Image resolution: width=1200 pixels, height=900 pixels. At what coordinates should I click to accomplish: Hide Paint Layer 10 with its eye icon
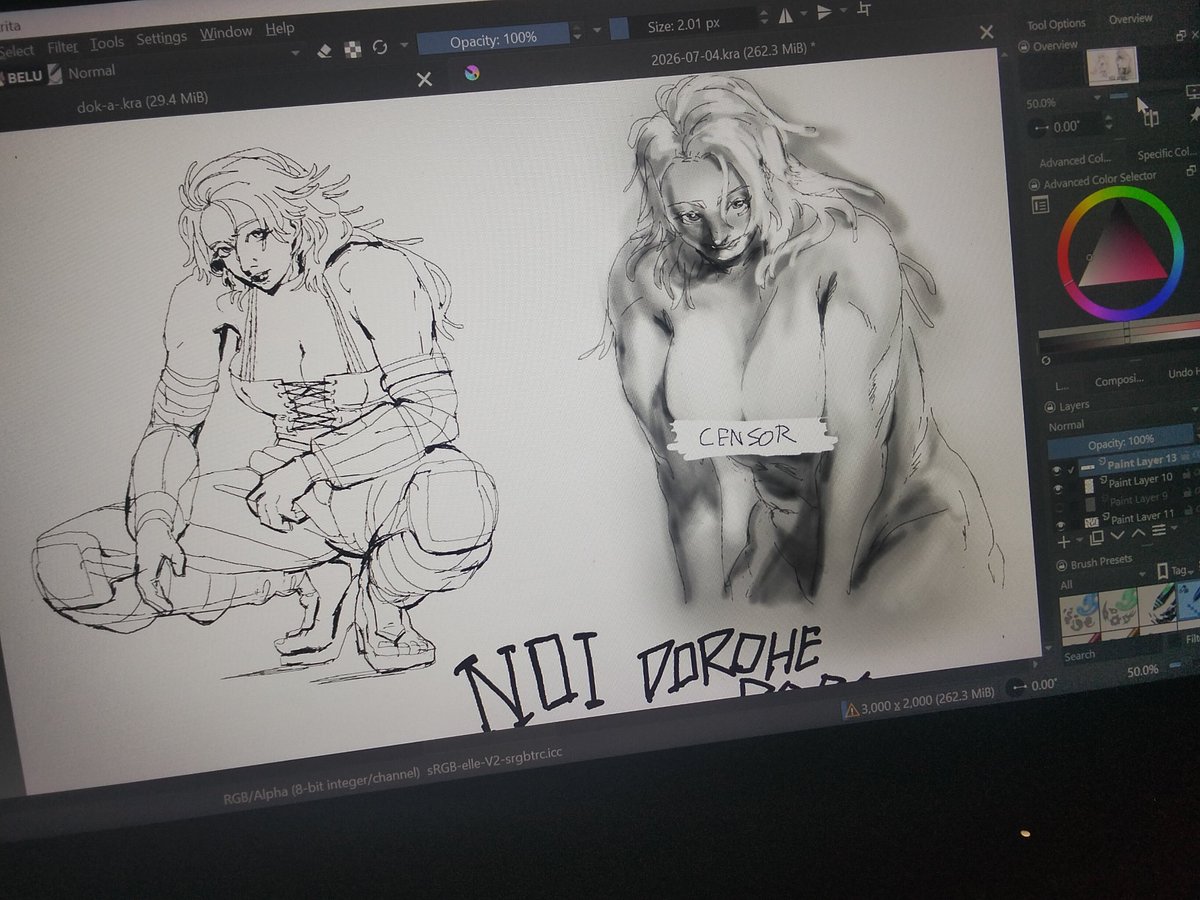pyautogui.click(x=1058, y=488)
